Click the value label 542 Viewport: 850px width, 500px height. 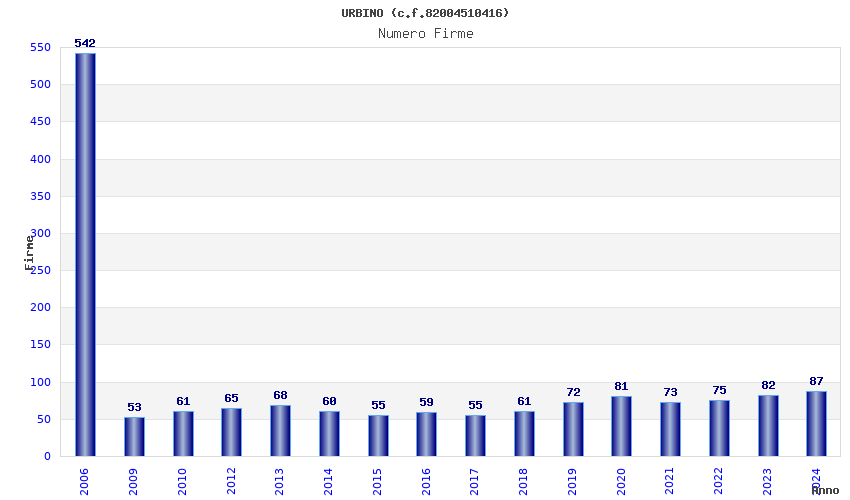[85, 43]
